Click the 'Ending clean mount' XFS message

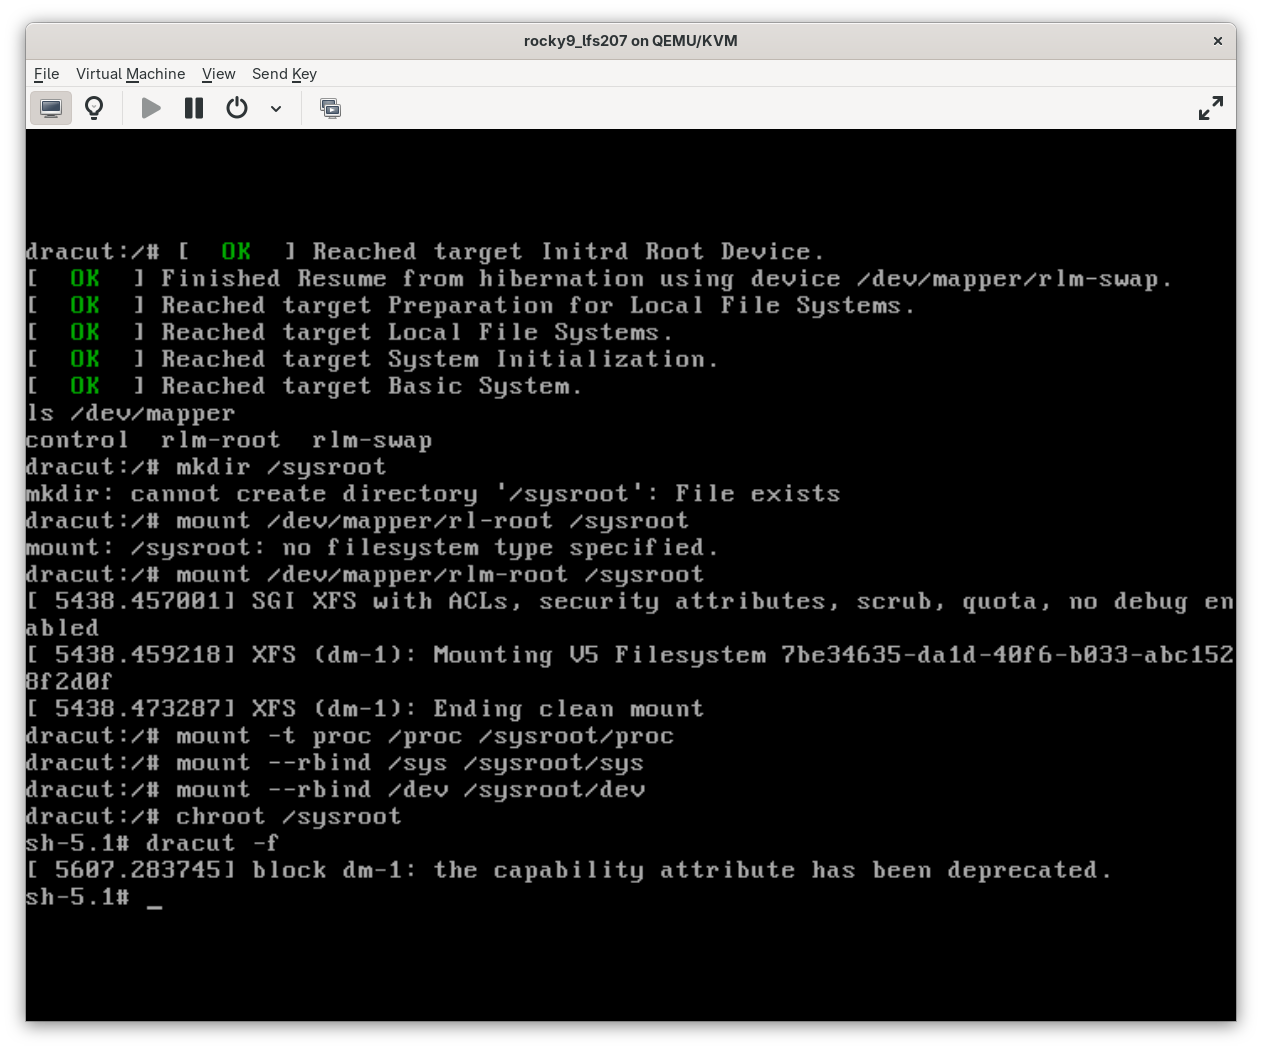coord(568,709)
